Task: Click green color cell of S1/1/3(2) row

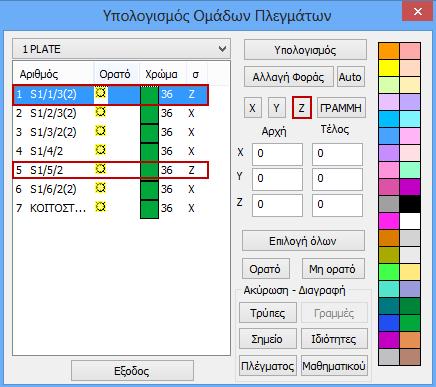Action: point(149,95)
